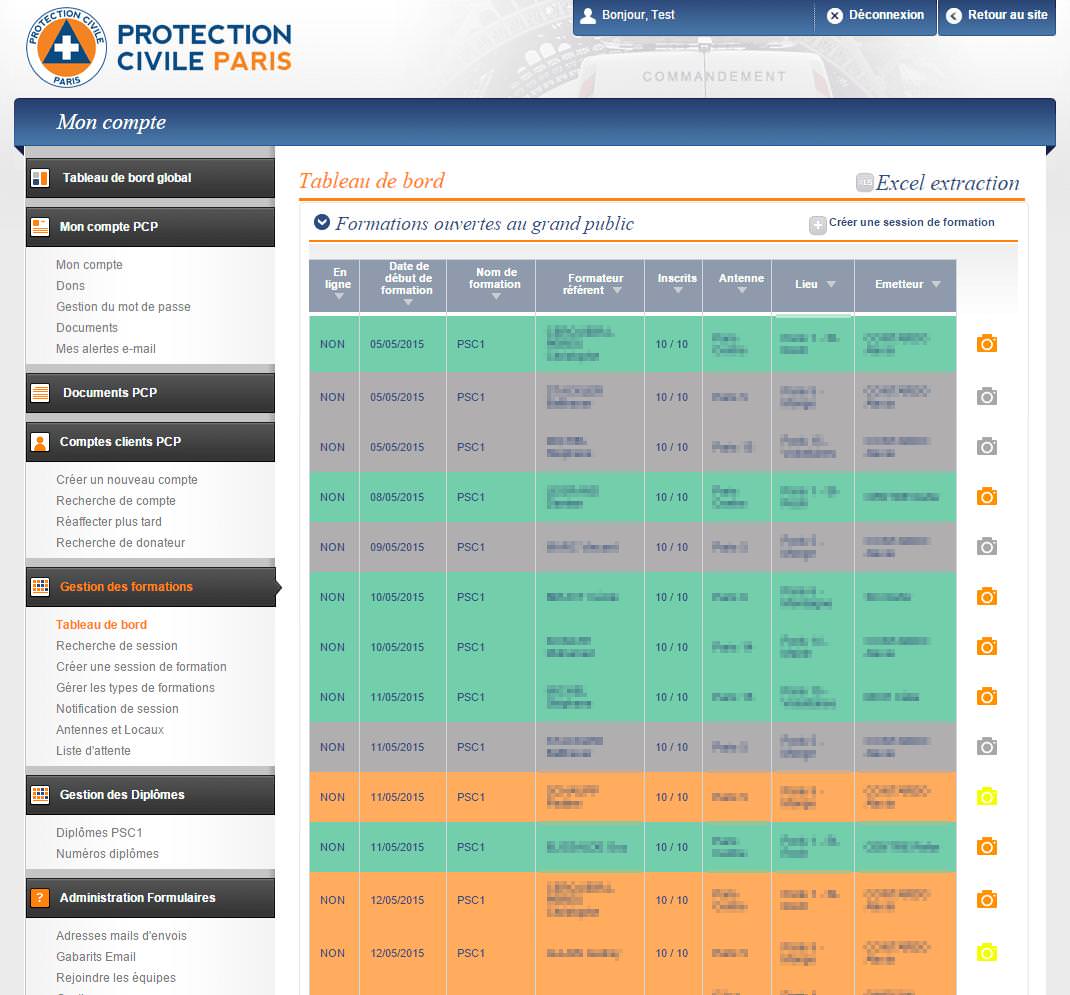The height and width of the screenshot is (995, 1070).
Task: Go to Gestion du mot de passe
Action: click(x=123, y=307)
